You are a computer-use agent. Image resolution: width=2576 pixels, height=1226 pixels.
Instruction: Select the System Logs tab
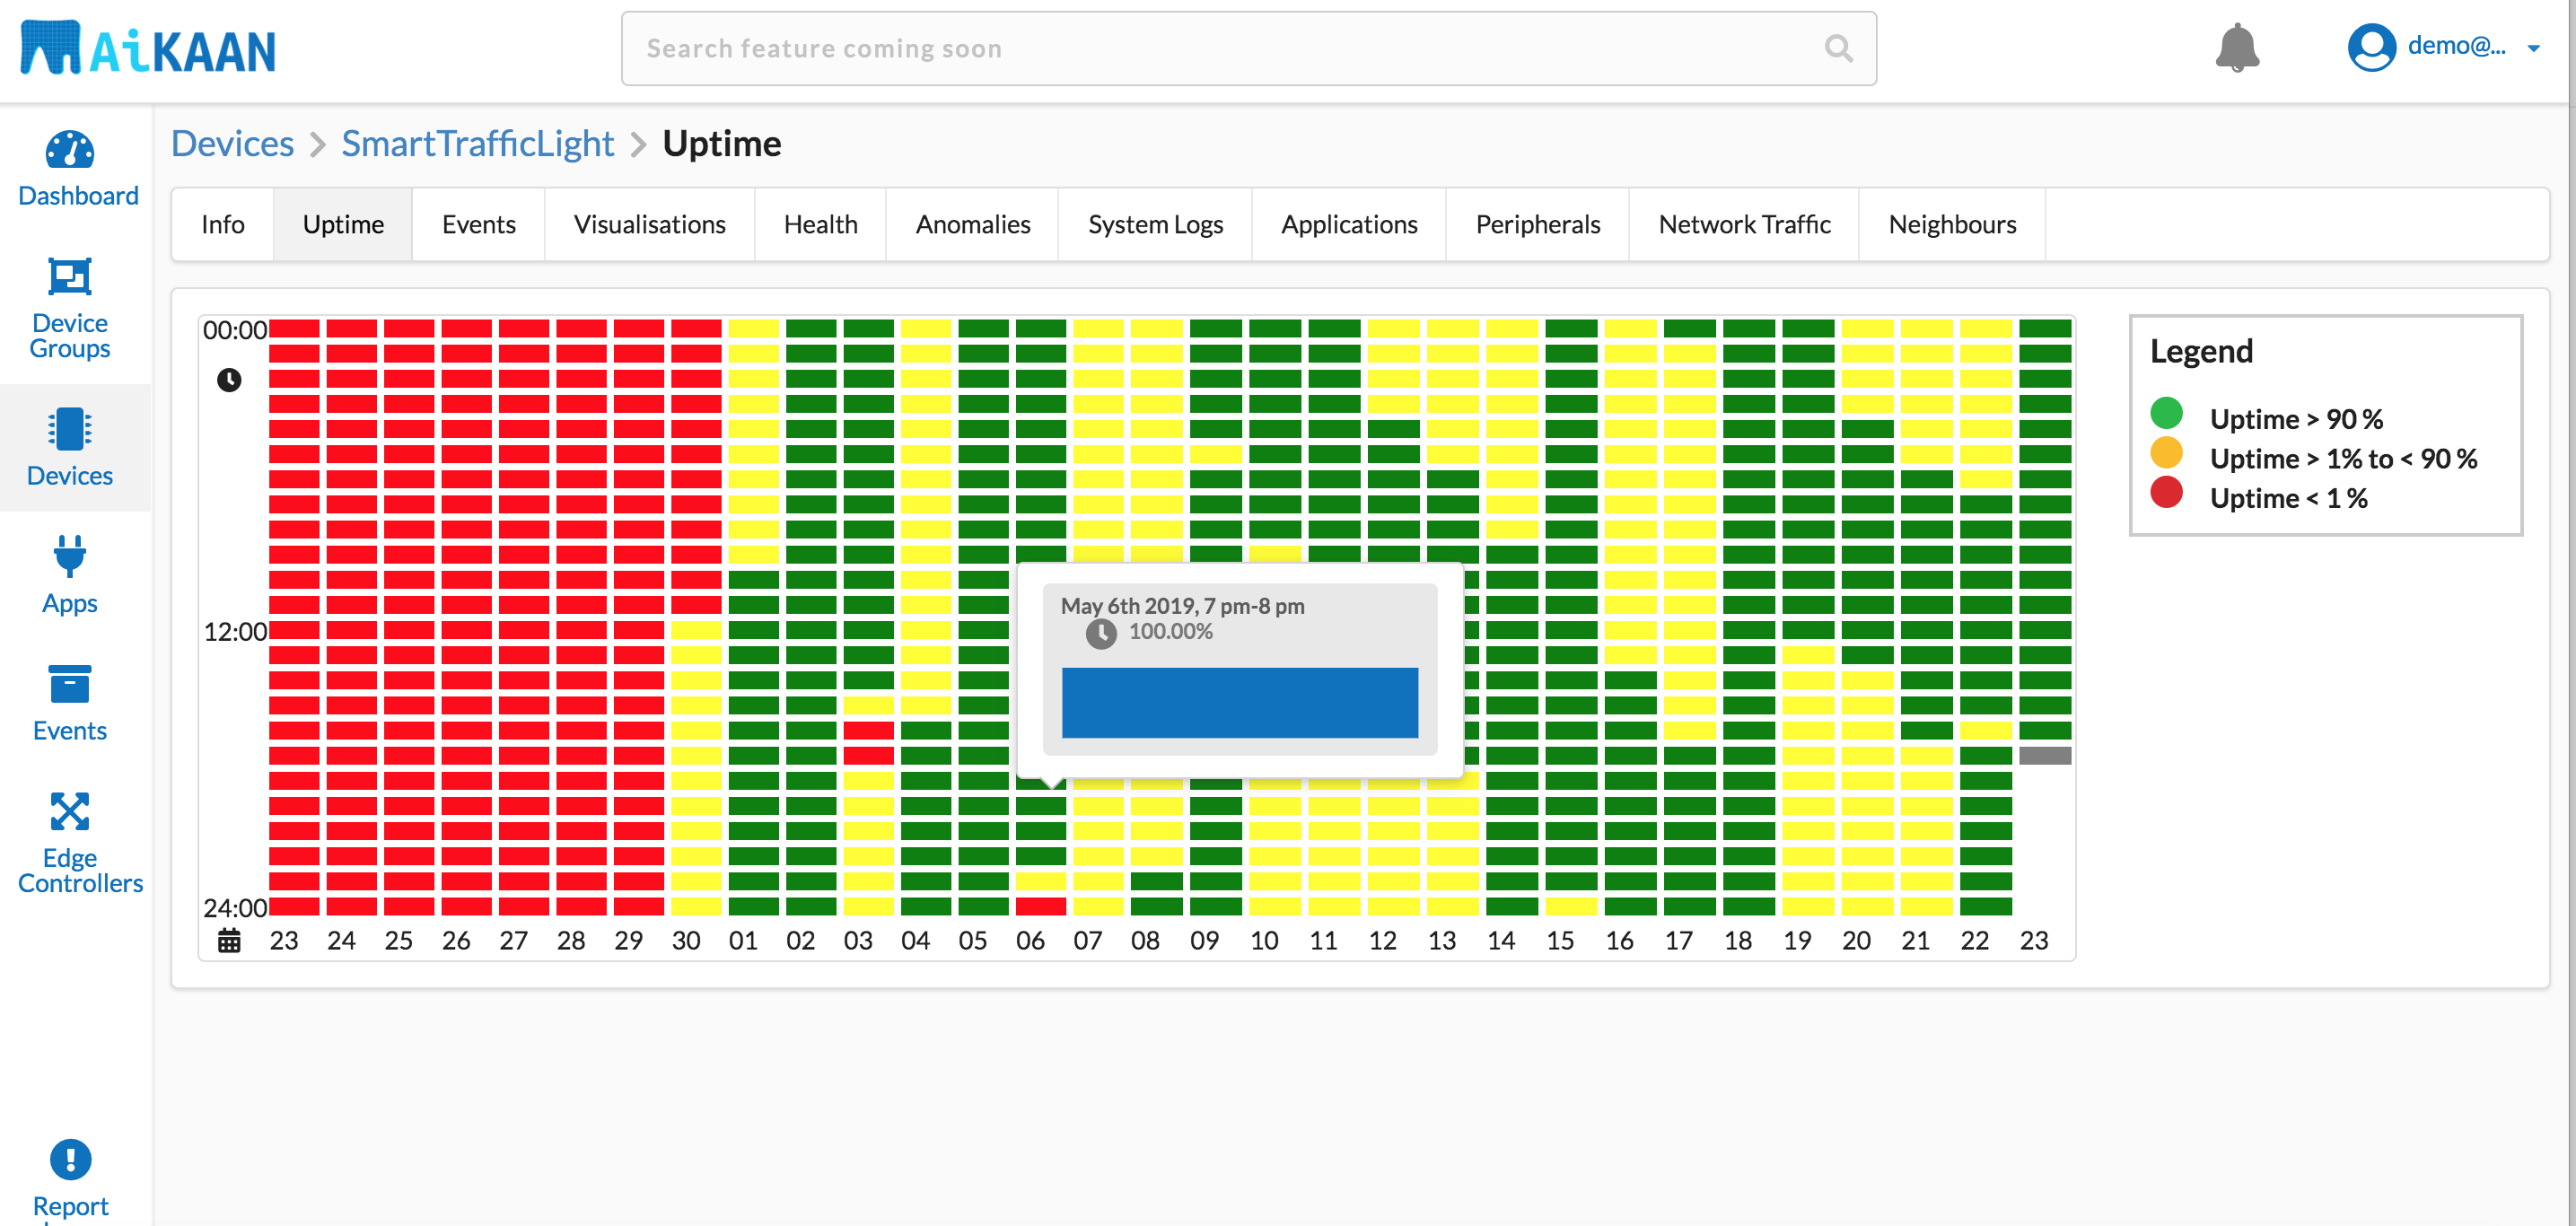pos(1155,225)
